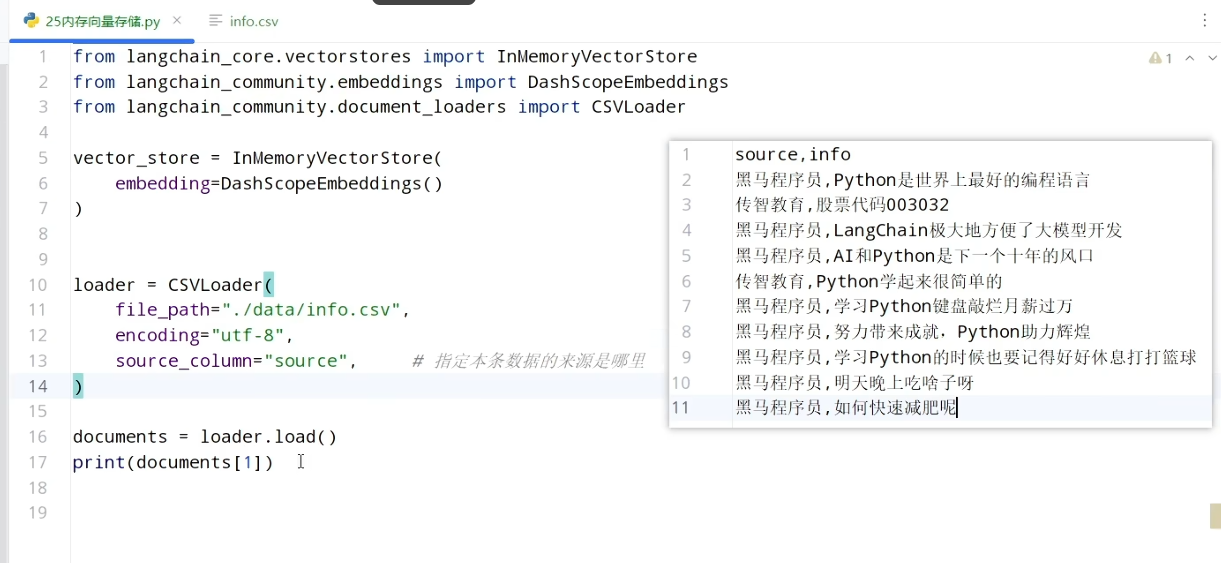1221x563 pixels.
Task: Jump to previous highlighted problem arrow
Action: click(1190, 58)
